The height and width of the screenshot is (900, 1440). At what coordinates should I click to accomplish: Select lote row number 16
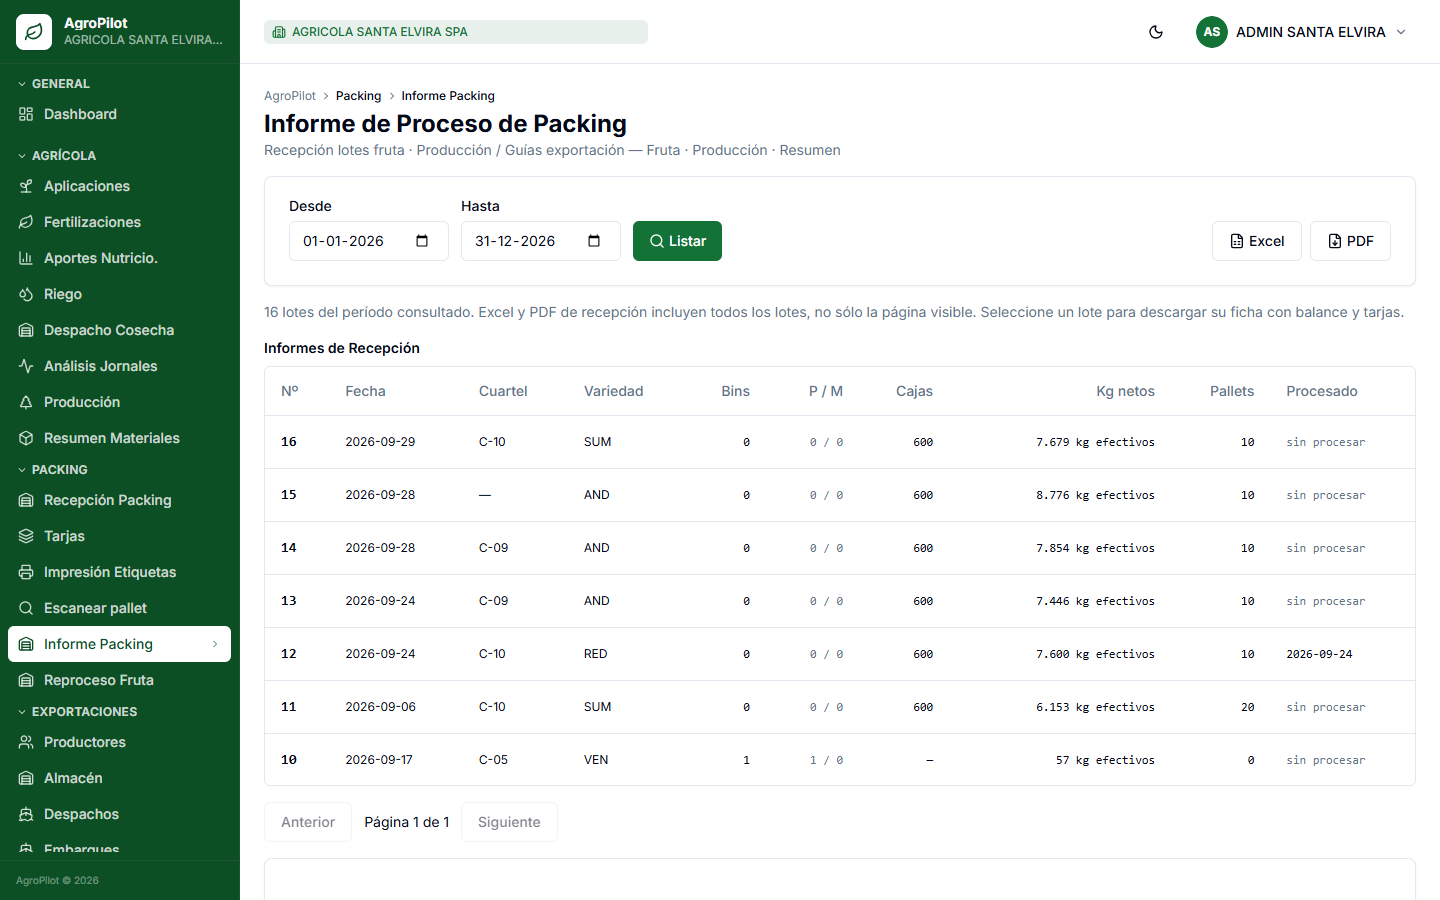point(840,442)
